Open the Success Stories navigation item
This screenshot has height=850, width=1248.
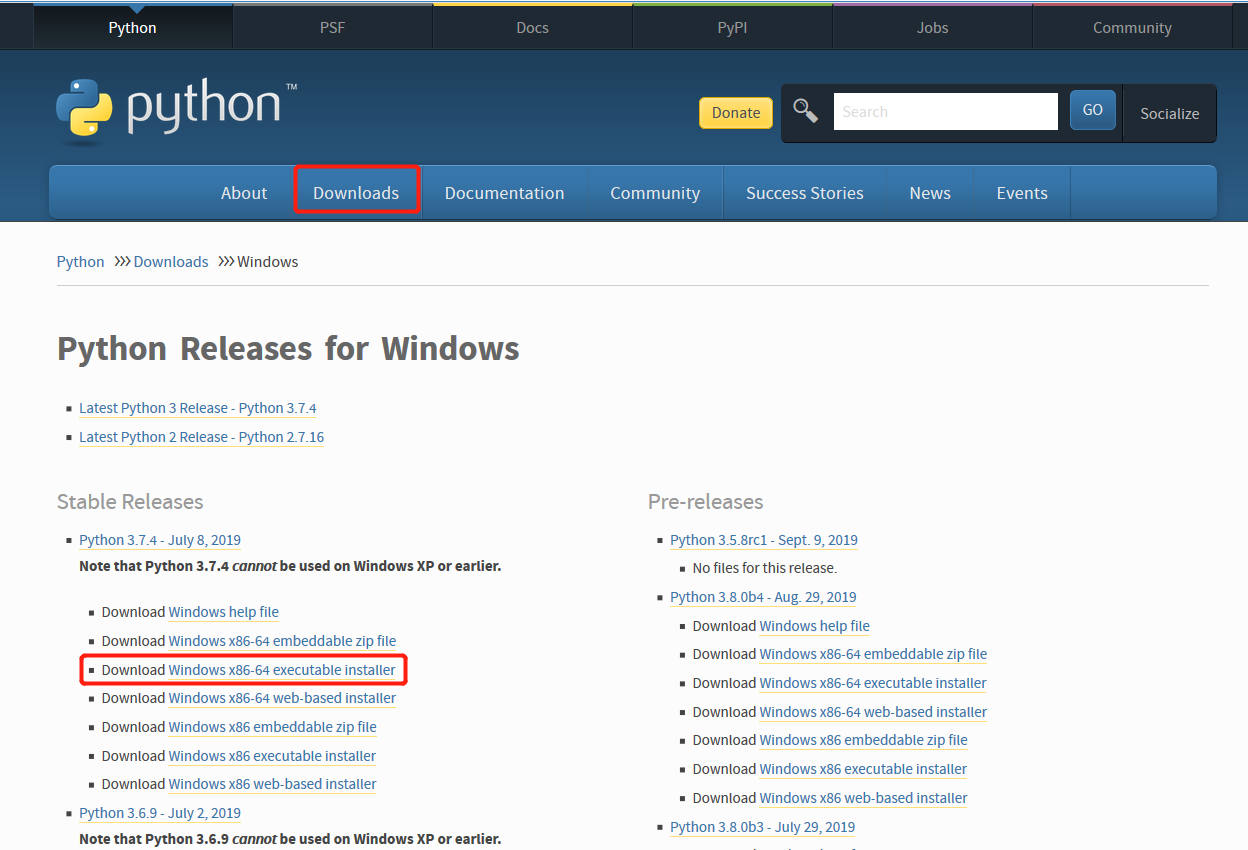[x=804, y=193]
